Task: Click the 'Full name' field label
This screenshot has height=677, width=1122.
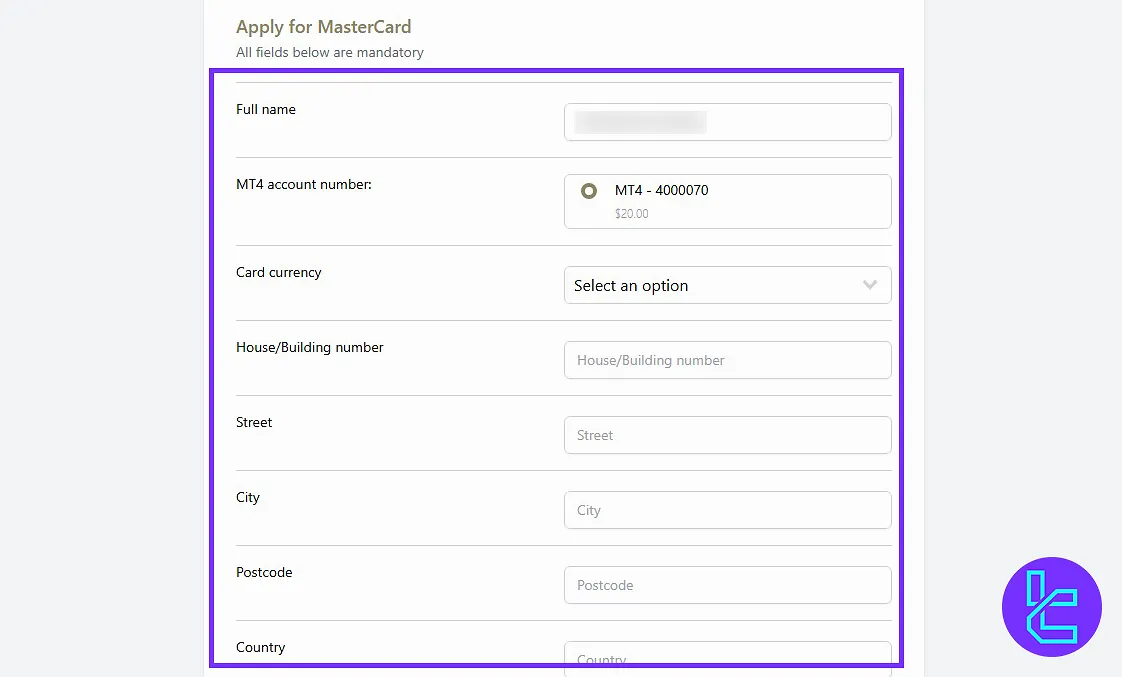Action: pos(266,109)
